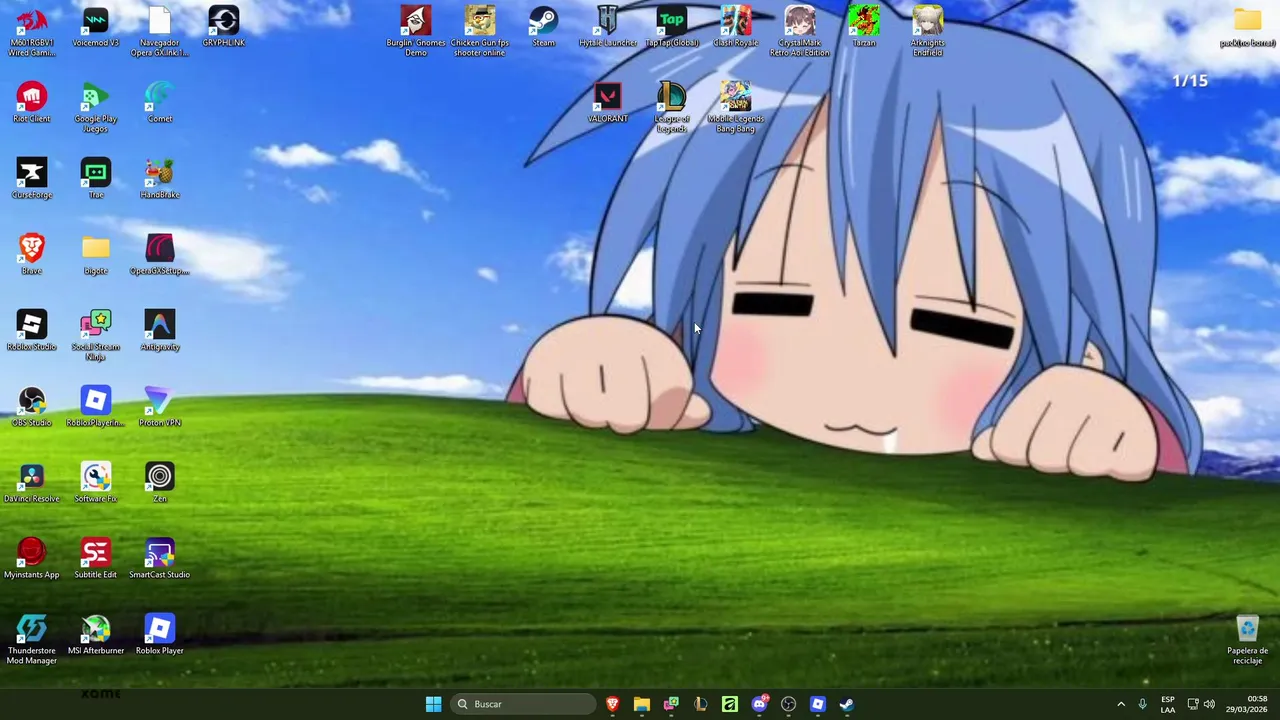1280x720 pixels.
Task: Open the TapTap(Global) shortcut
Action: click(671, 28)
